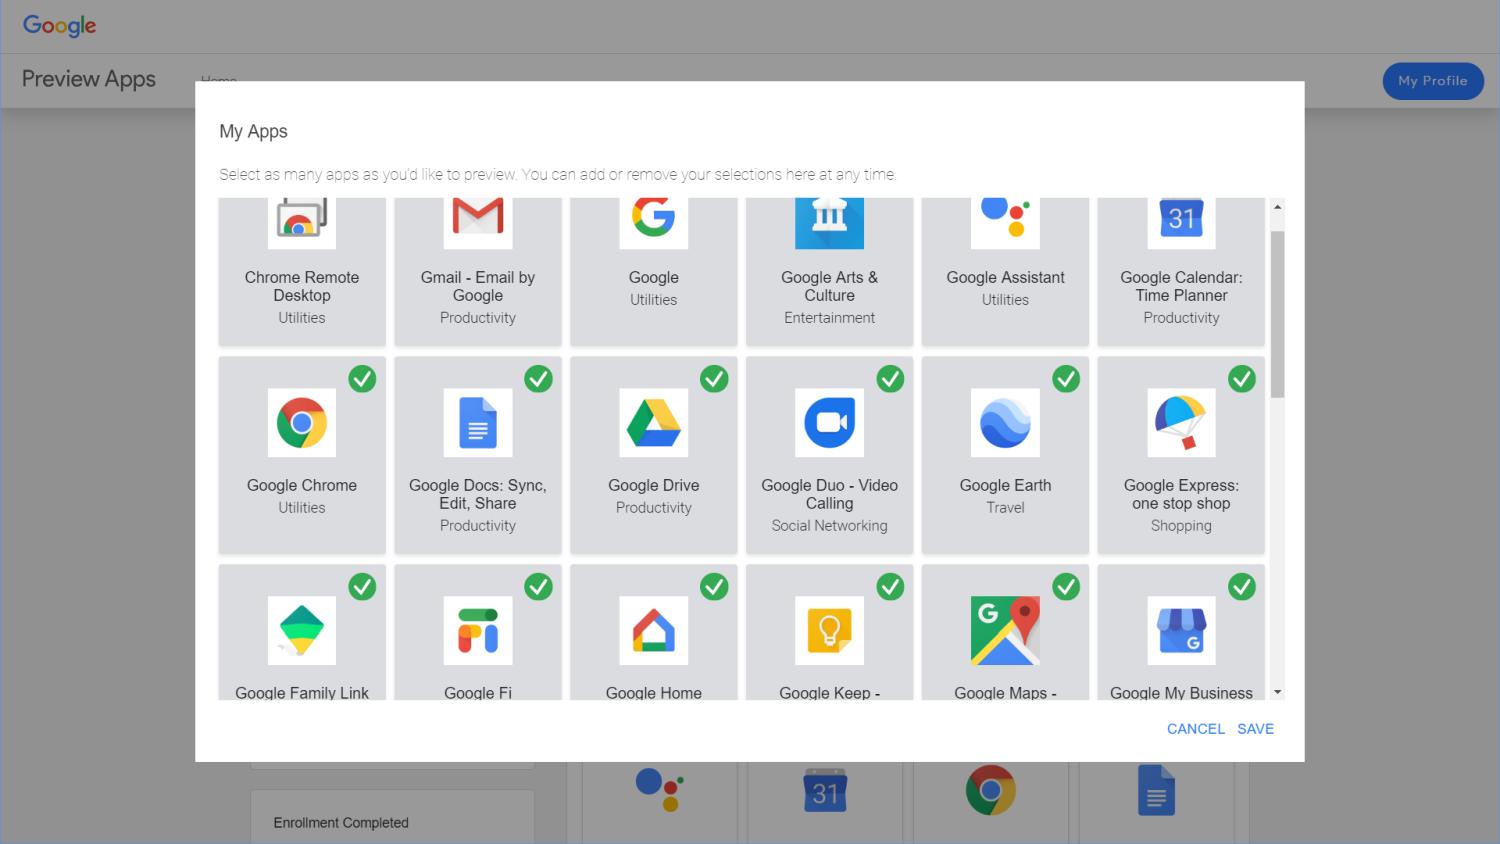Click the Google Express parachute icon

[1181, 423]
